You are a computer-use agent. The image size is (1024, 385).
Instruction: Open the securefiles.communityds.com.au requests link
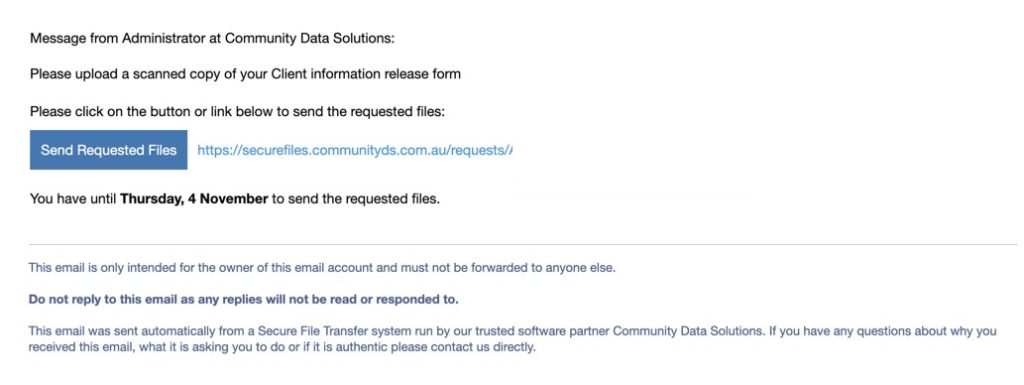pyautogui.click(x=355, y=150)
